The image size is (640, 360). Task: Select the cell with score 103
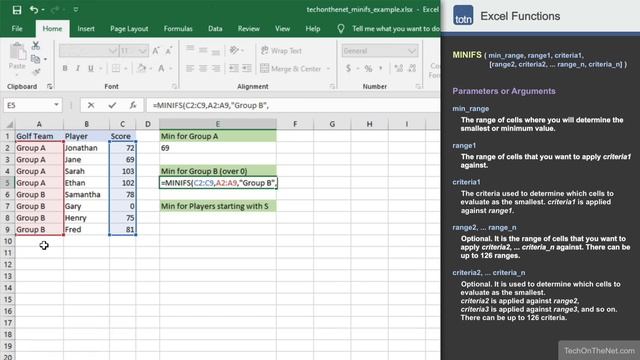pyautogui.click(x=122, y=171)
